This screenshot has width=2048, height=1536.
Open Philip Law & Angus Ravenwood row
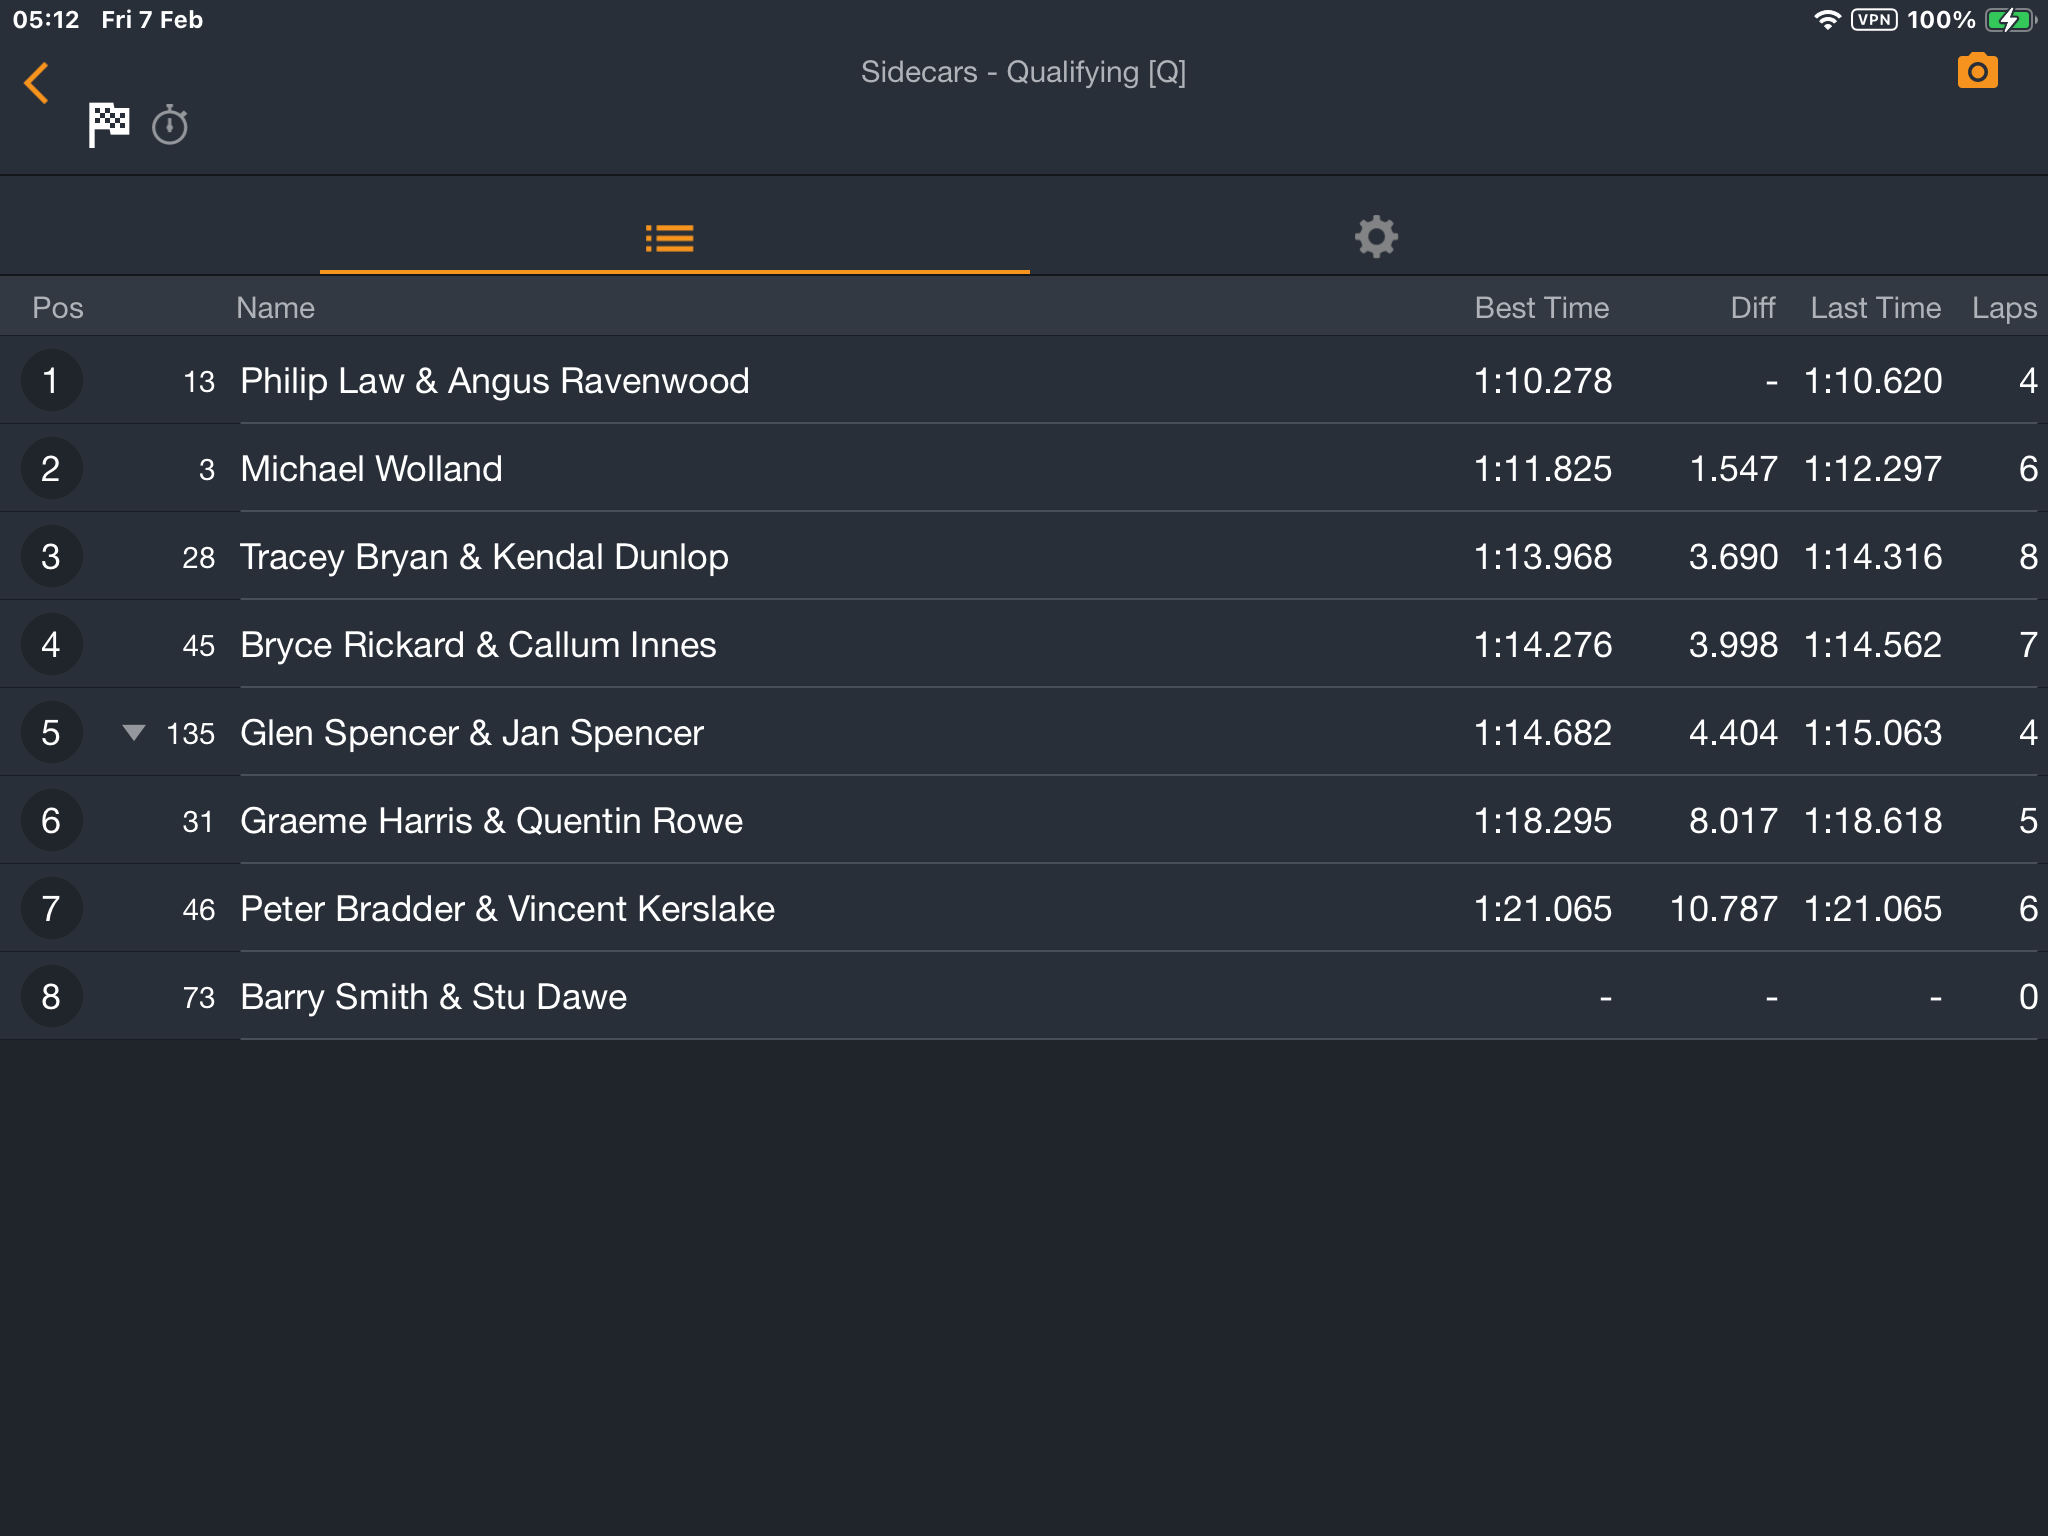pos(1024,381)
